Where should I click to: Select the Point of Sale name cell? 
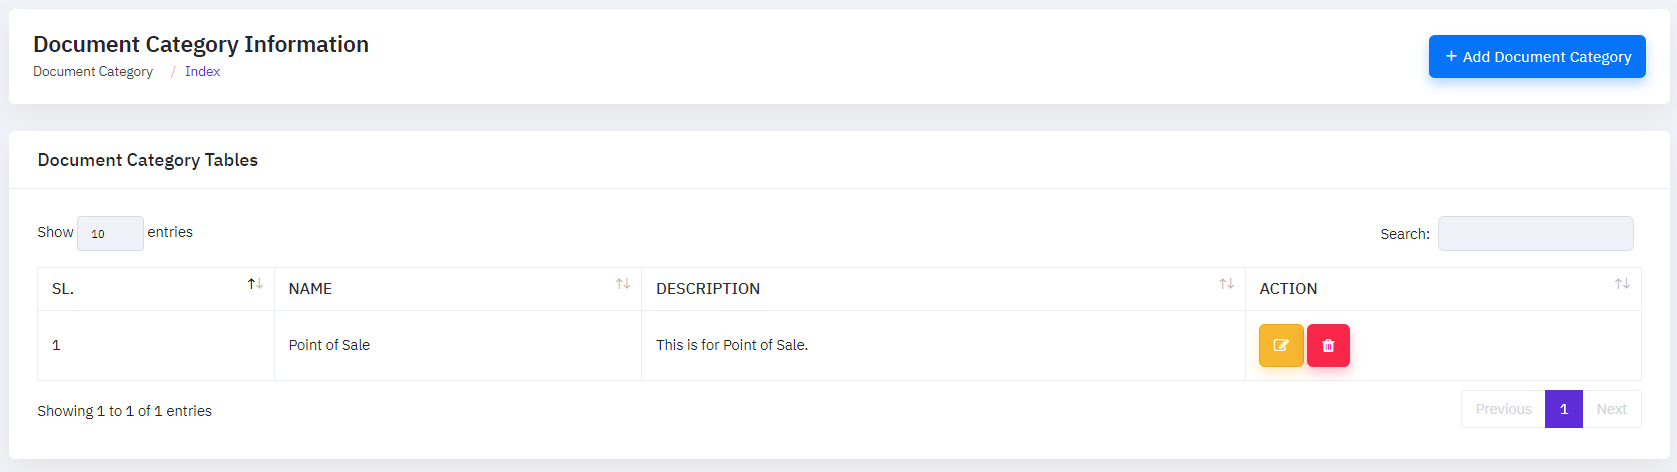click(x=329, y=345)
